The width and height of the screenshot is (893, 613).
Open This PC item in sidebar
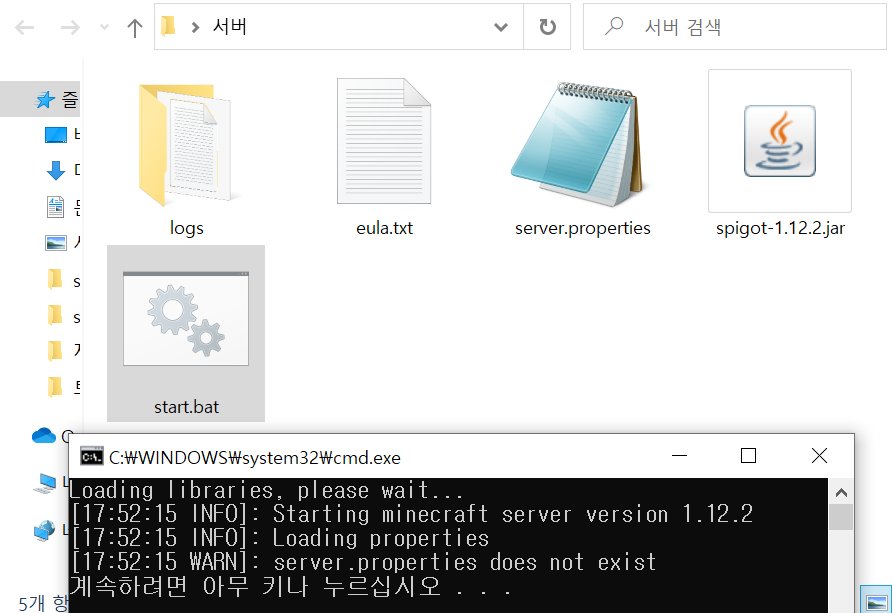tap(44, 483)
